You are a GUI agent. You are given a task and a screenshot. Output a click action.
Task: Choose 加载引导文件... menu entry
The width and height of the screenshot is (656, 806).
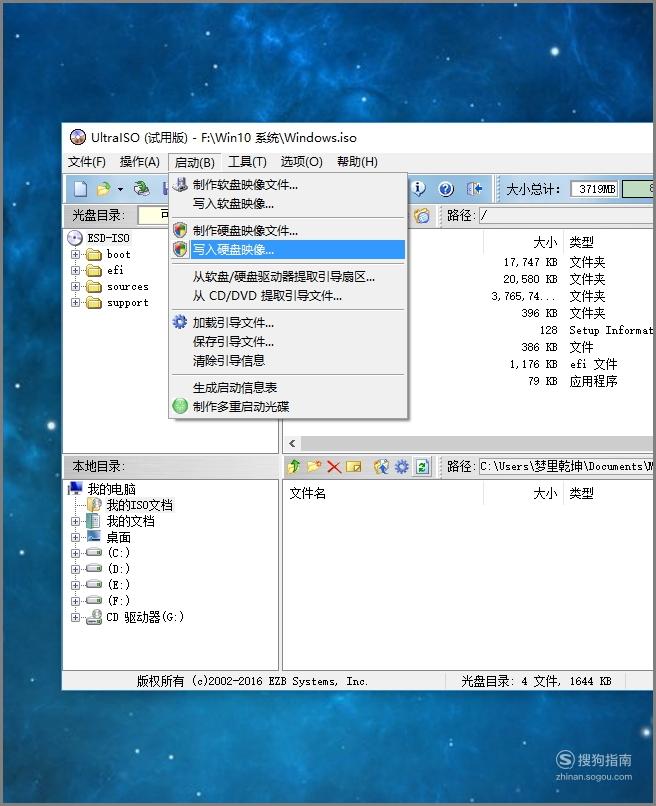pyautogui.click(x=288, y=323)
